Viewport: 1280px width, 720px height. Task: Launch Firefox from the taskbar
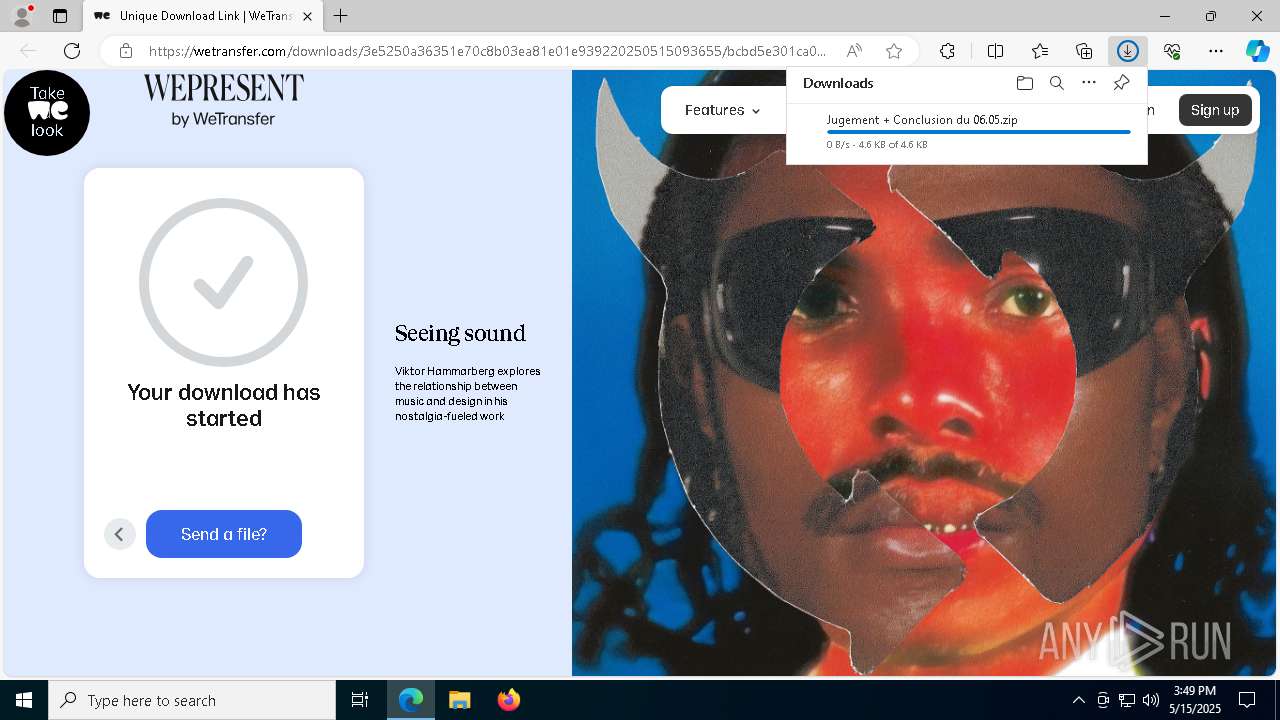[509, 700]
